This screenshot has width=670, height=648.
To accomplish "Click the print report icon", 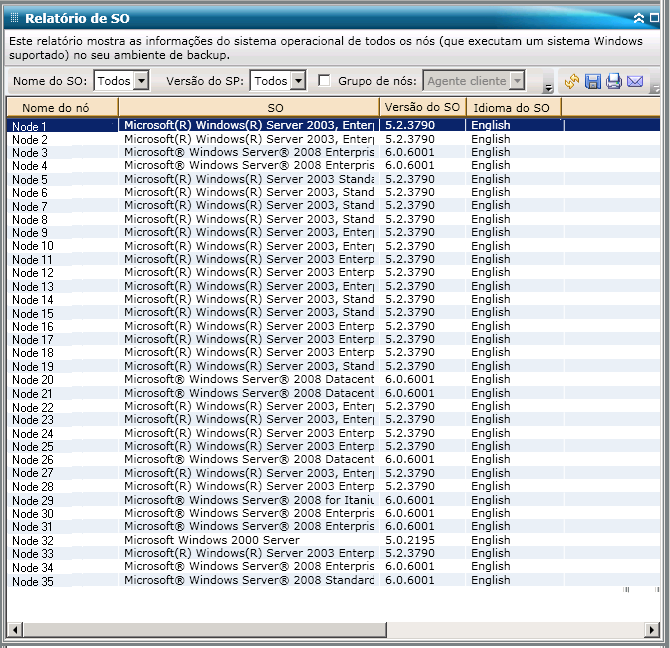I will 614,81.
